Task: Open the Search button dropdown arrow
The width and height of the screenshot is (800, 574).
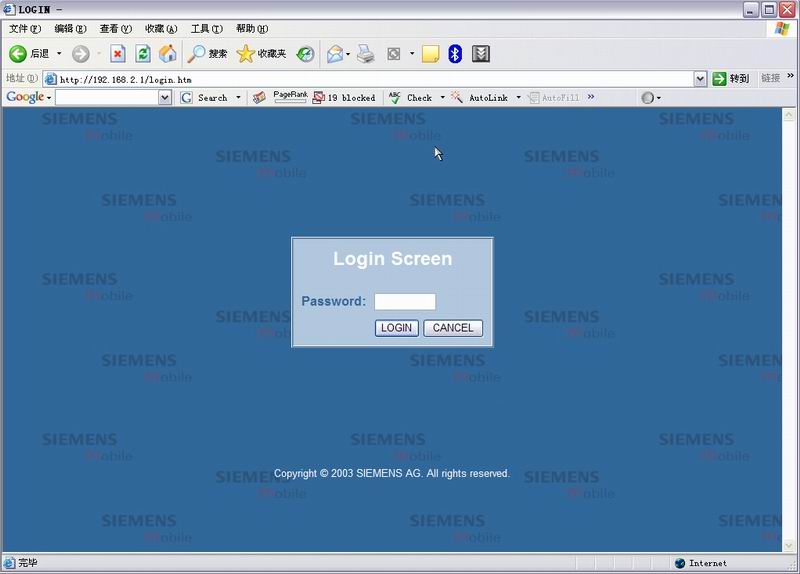Action: [x=238, y=97]
